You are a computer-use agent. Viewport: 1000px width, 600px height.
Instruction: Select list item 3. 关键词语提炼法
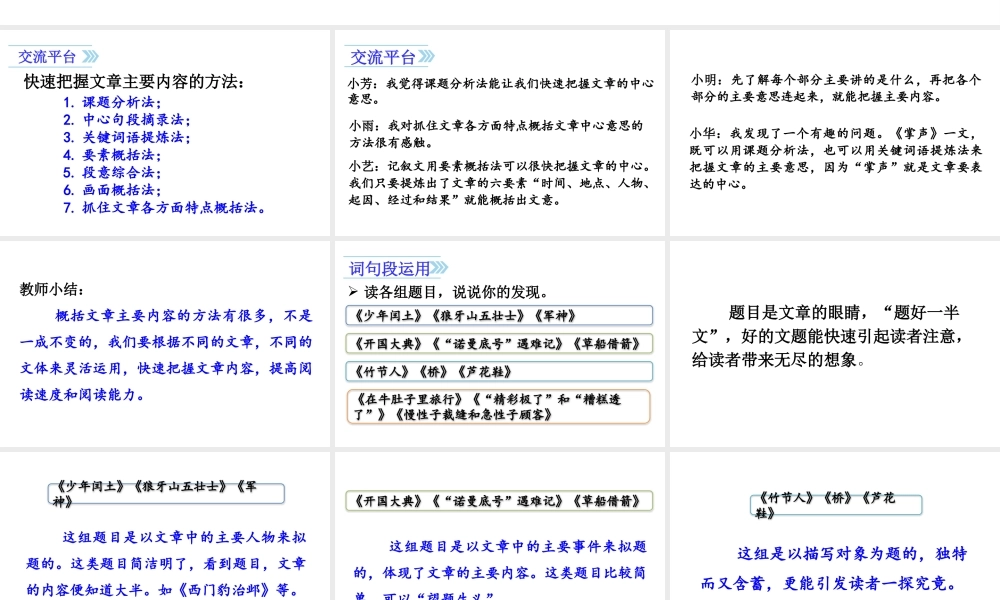(x=126, y=137)
